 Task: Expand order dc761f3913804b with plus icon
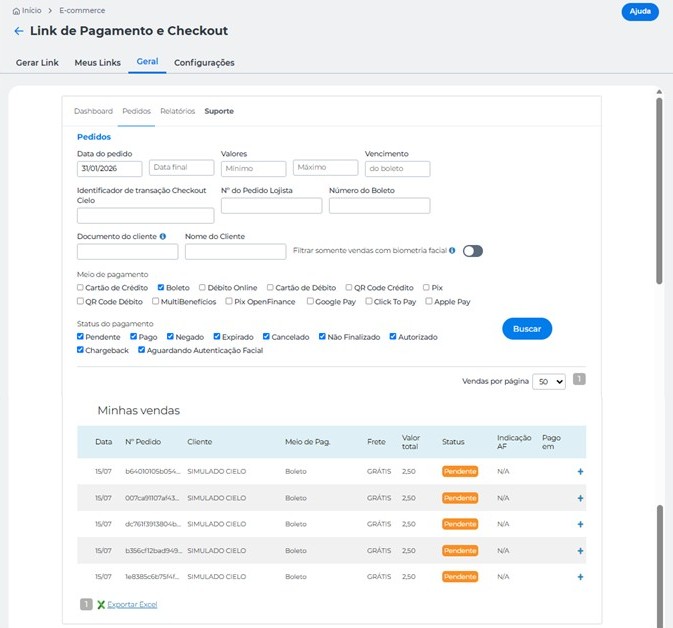pos(580,524)
